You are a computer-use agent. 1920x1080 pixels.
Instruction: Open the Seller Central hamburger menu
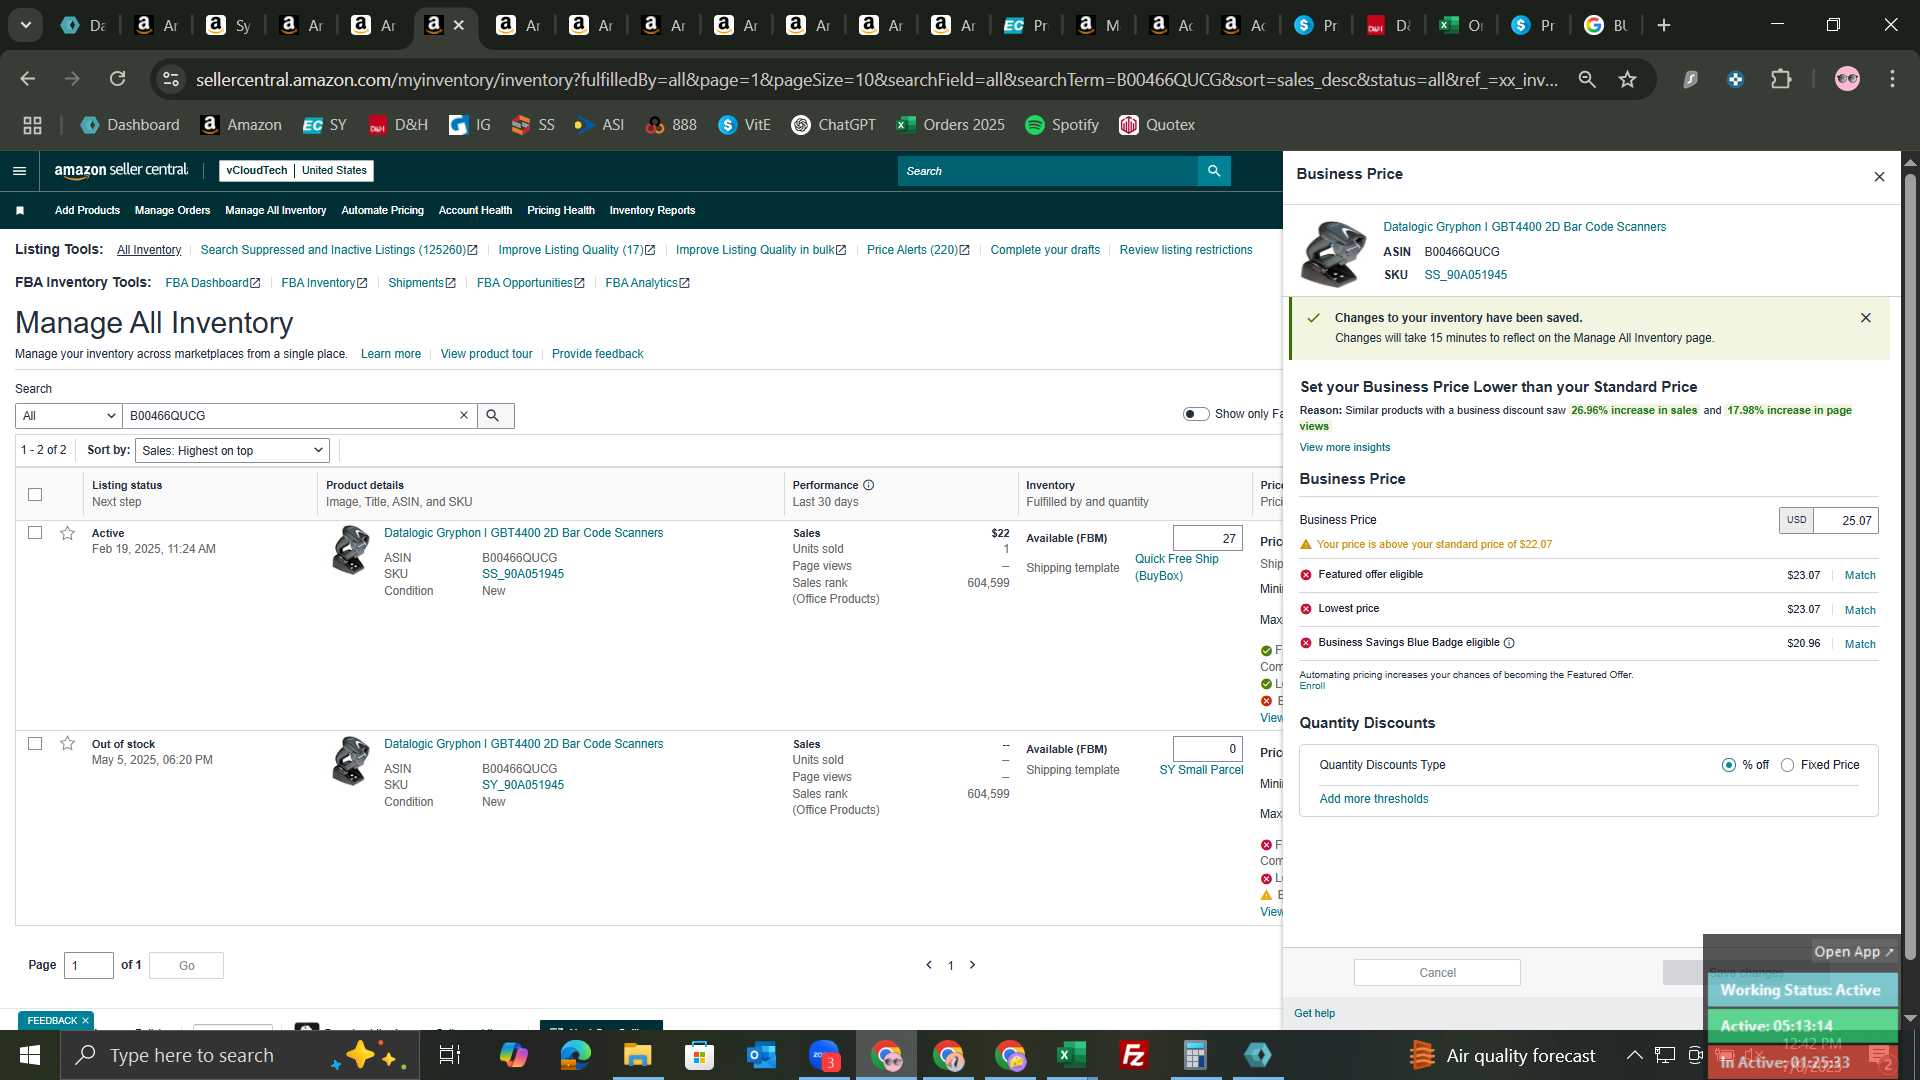pos(19,171)
